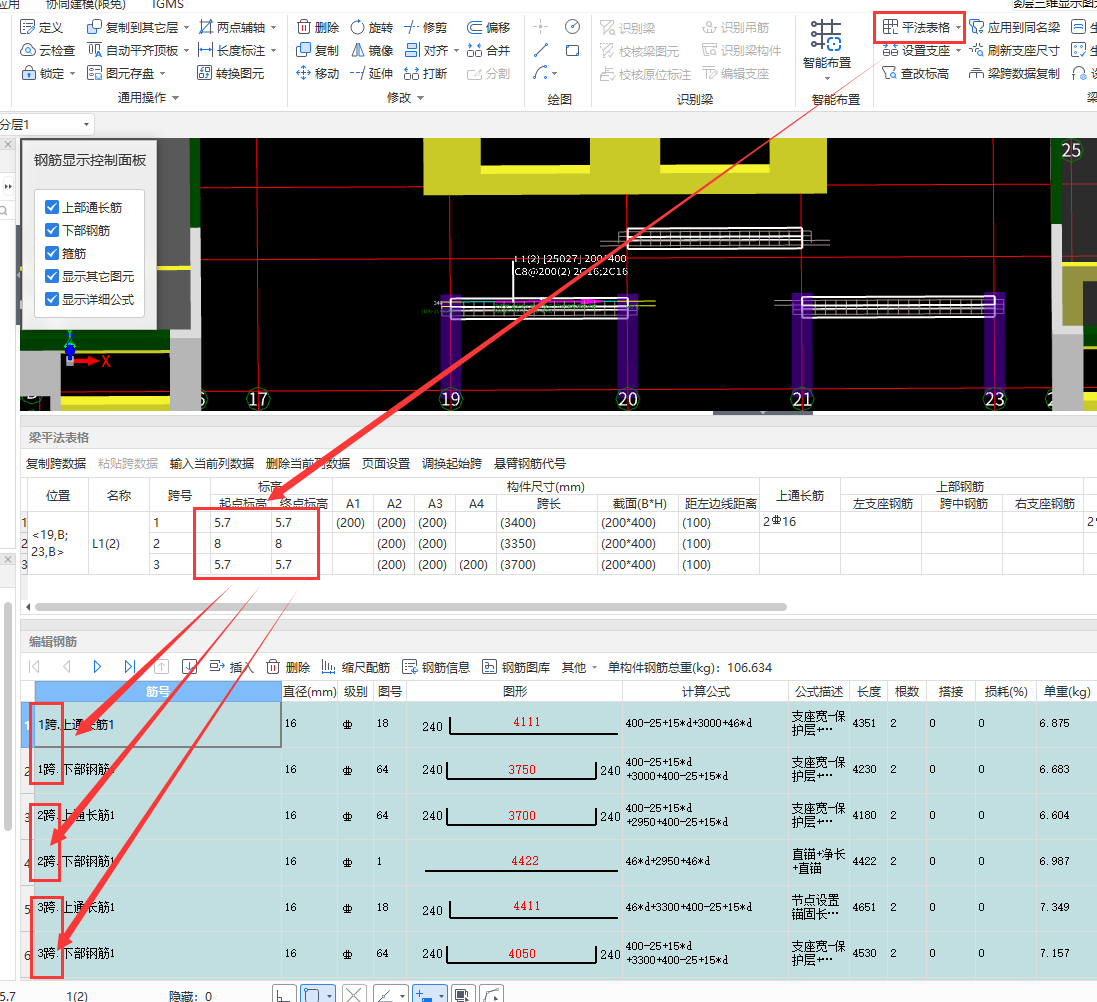
Task: Jump to last rebar record
Action: pyautogui.click(x=129, y=667)
